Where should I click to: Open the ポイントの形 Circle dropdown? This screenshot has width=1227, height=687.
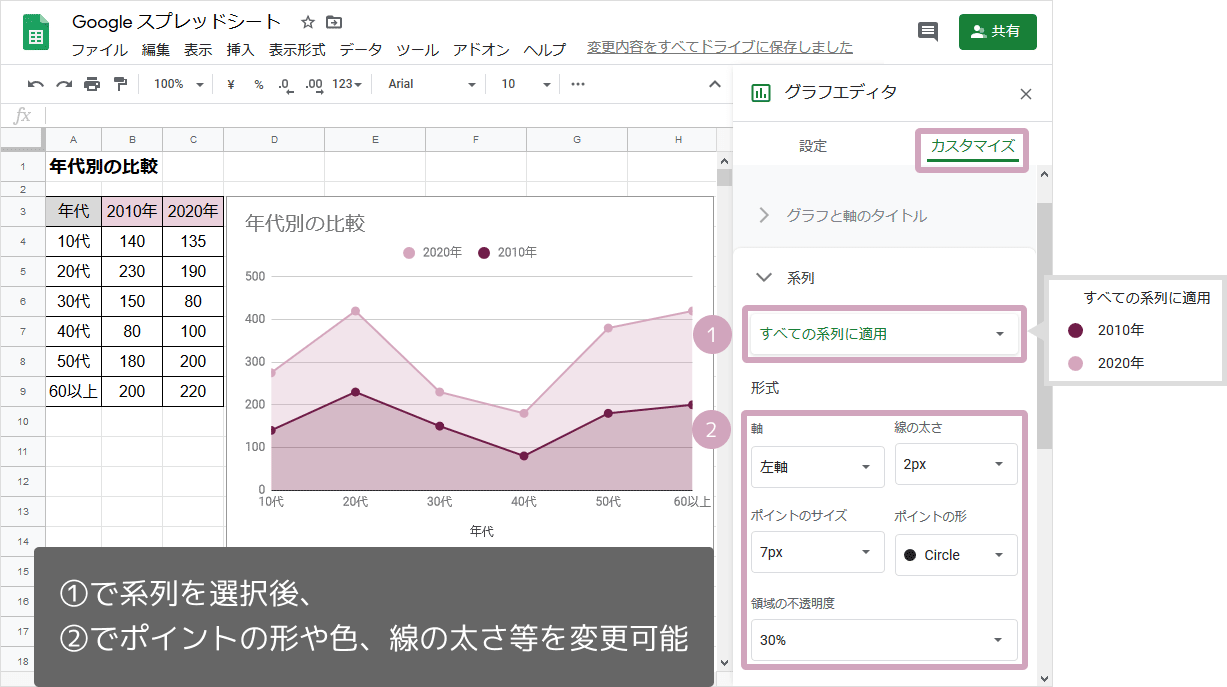955,555
